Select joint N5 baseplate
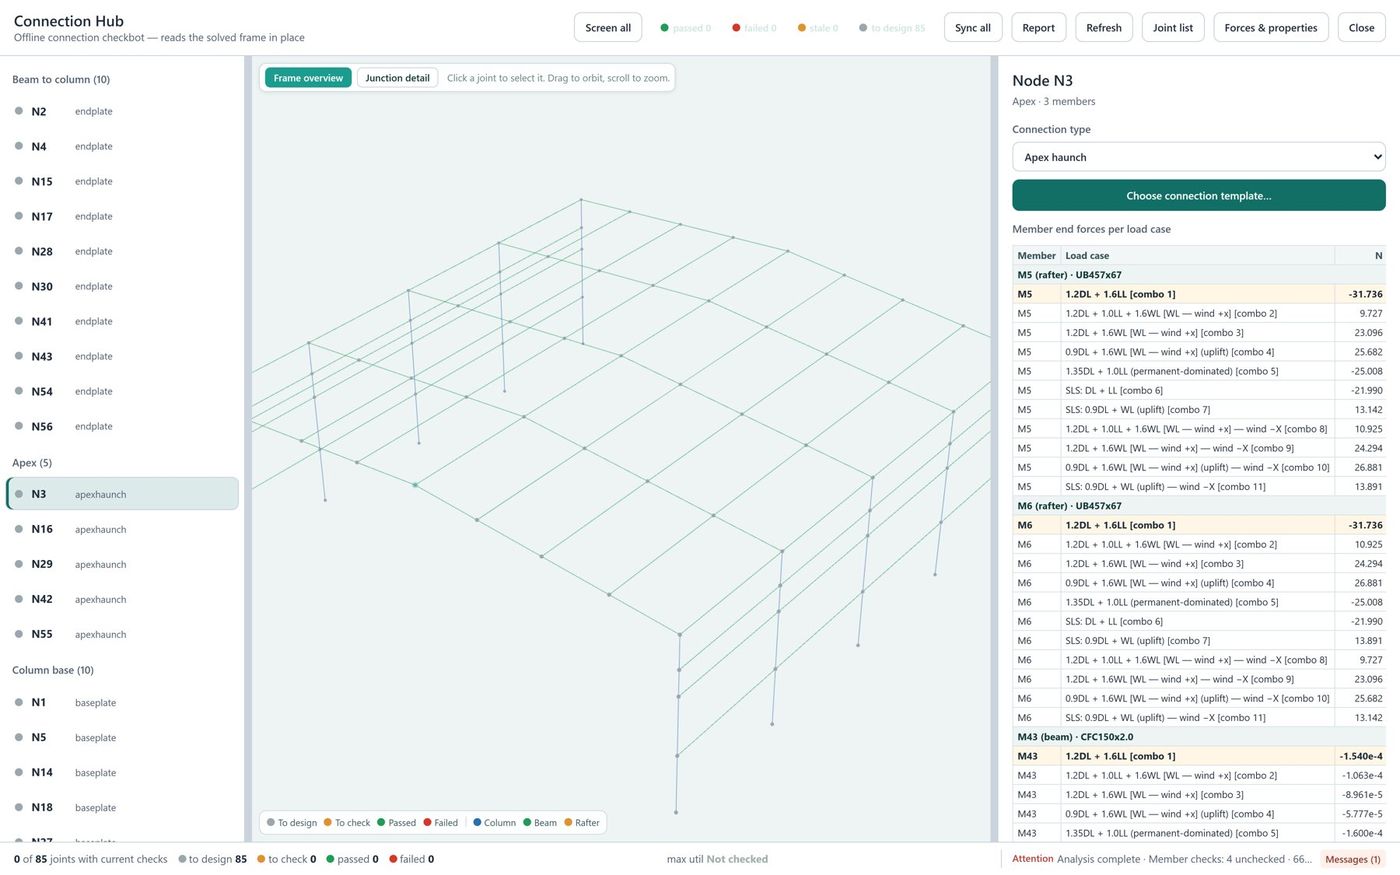 (x=122, y=737)
